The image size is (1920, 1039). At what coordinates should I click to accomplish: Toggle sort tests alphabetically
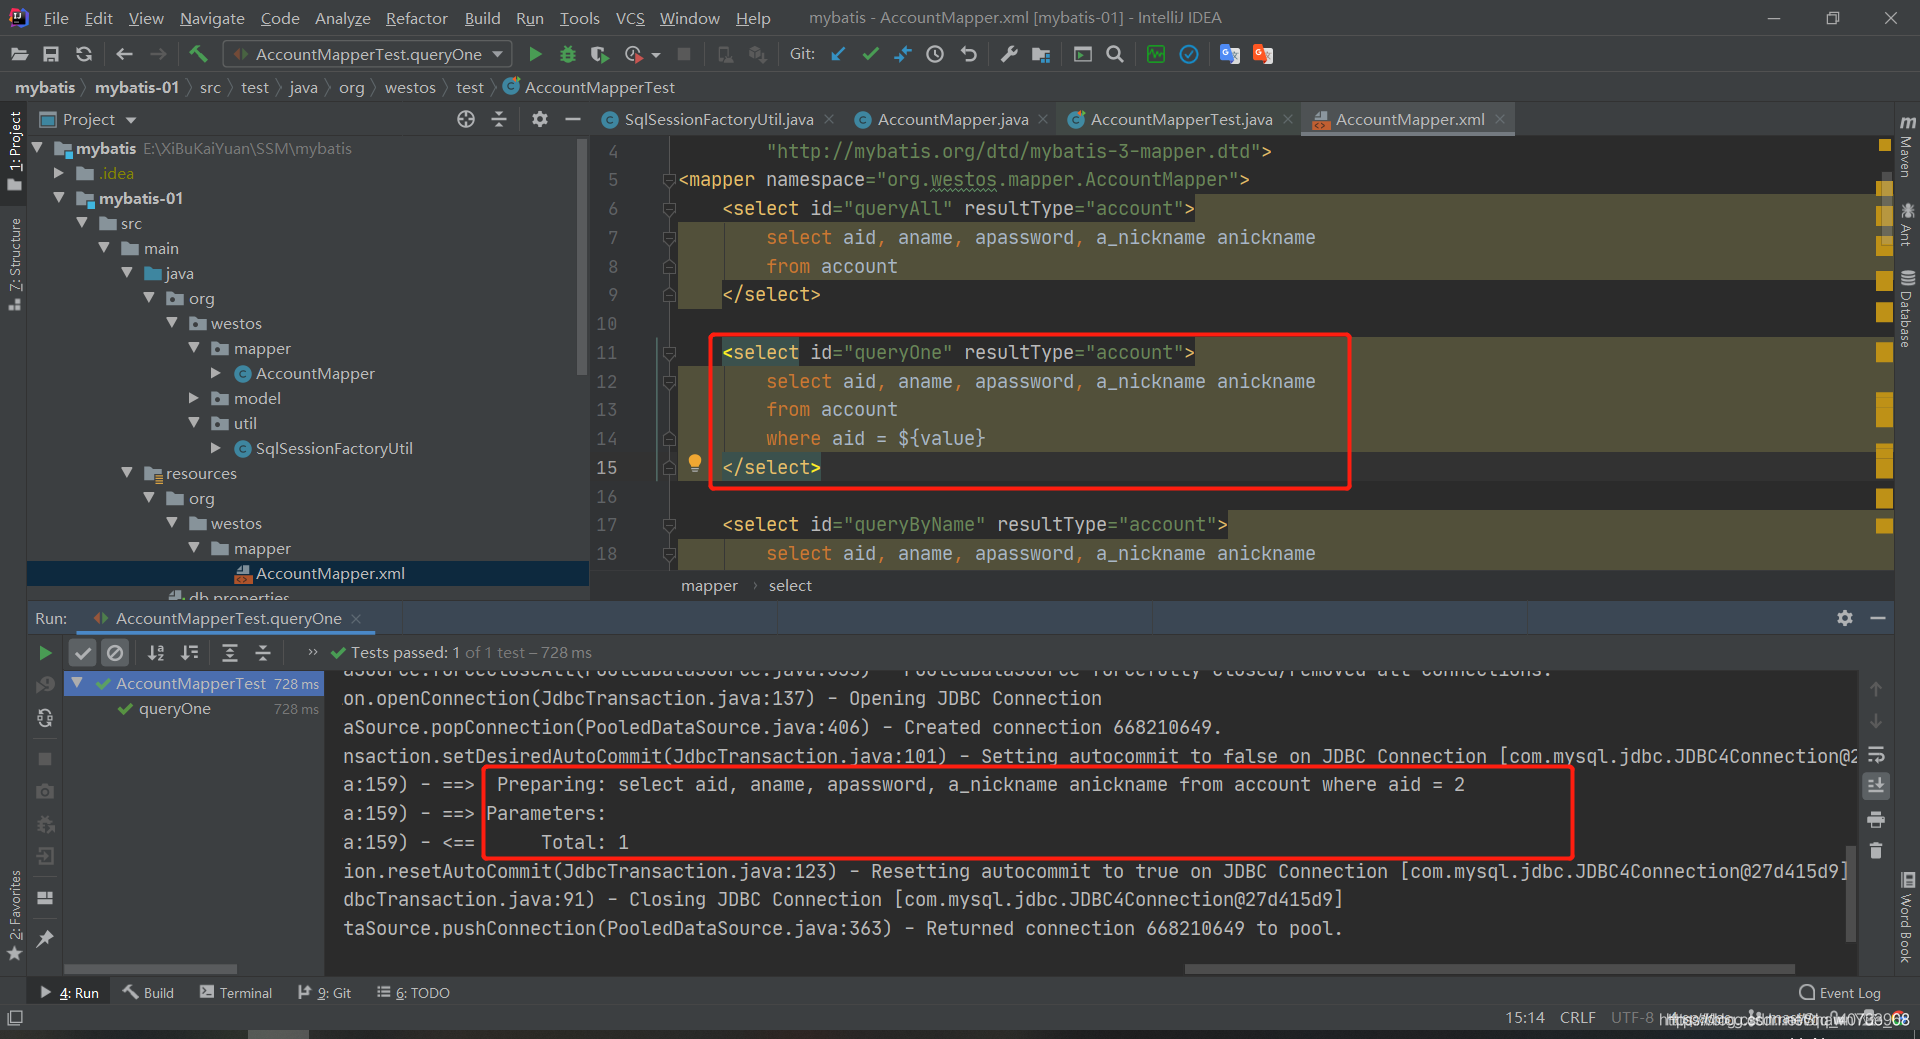(156, 653)
